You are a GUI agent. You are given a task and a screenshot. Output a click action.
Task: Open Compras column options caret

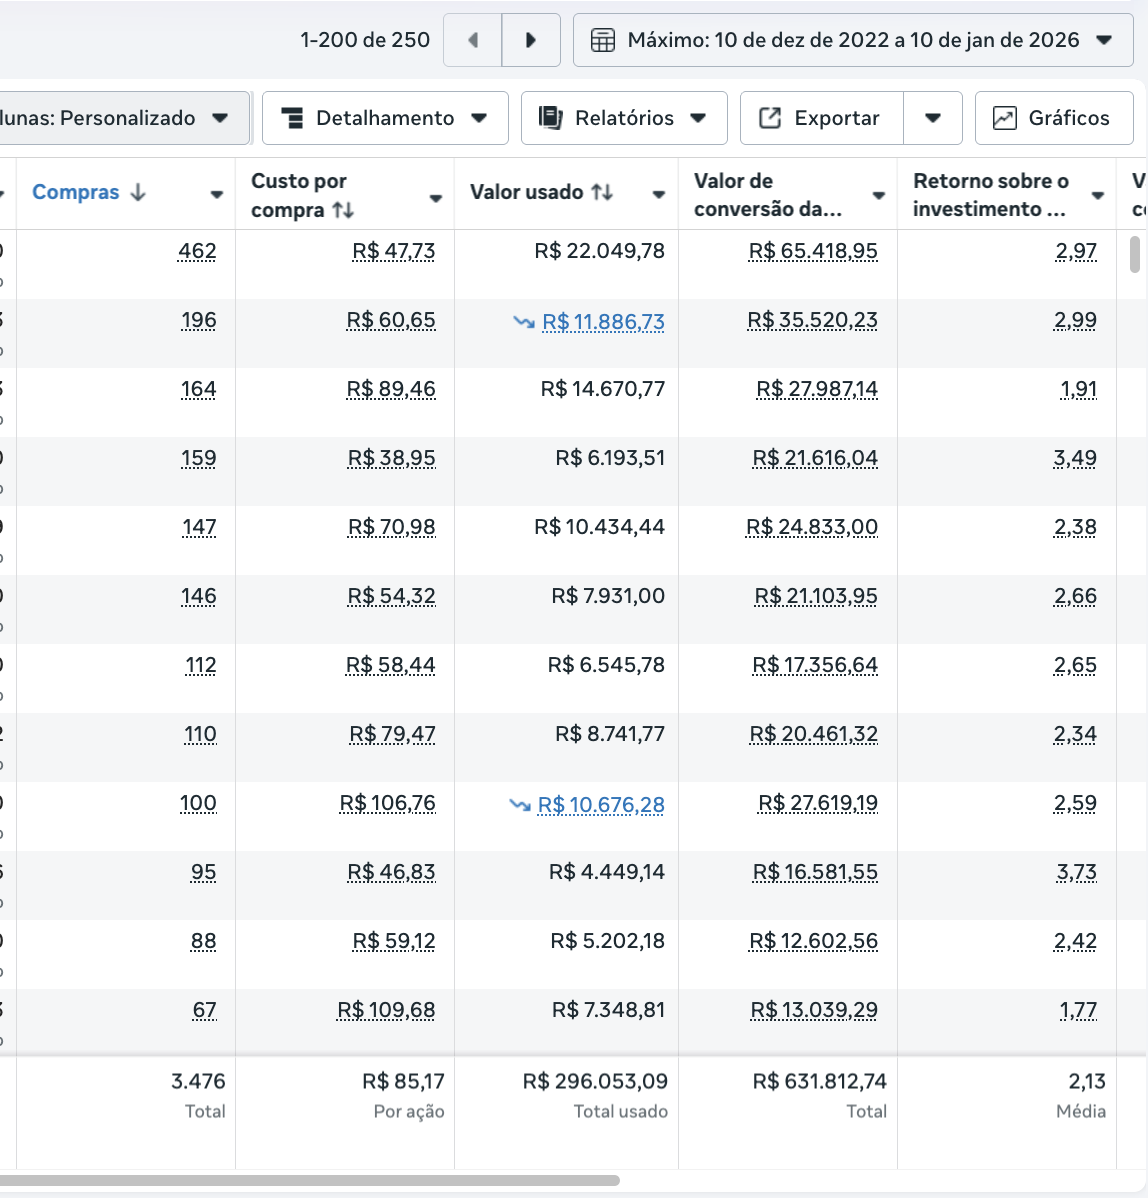pyautogui.click(x=216, y=194)
